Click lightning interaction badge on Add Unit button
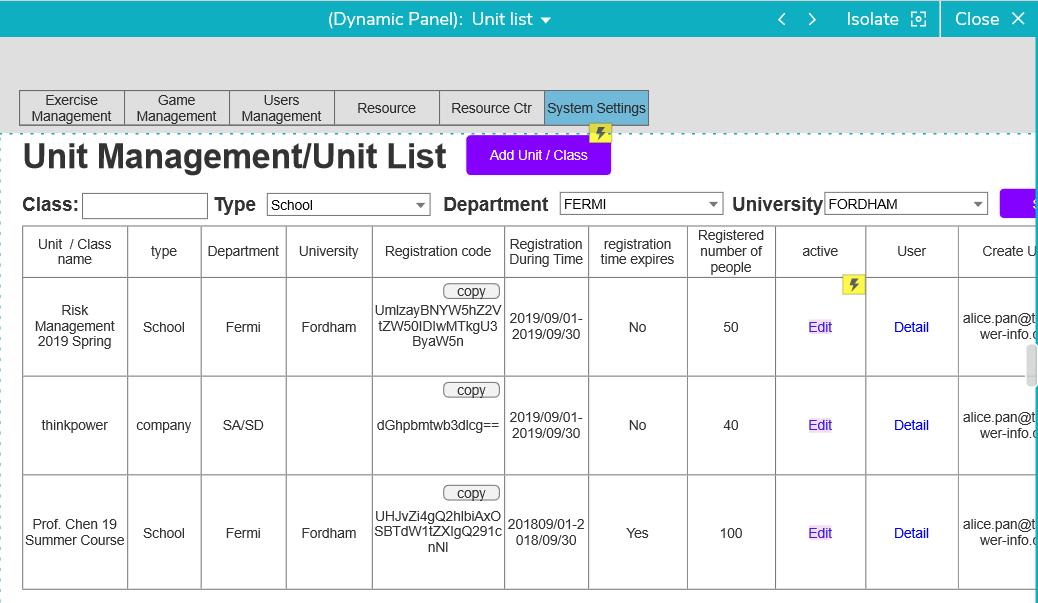Screen dimensions: 1038x603 pyautogui.click(x=600, y=132)
